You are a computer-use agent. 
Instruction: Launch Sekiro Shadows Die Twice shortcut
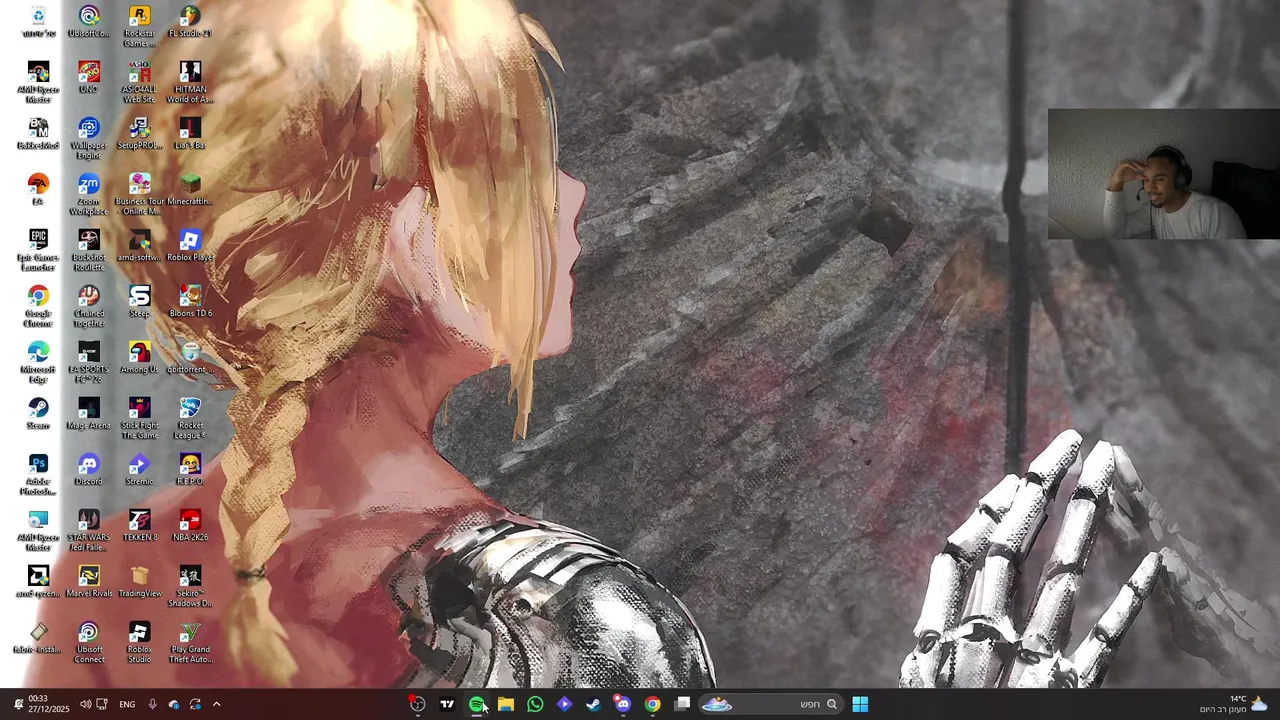[x=190, y=586]
